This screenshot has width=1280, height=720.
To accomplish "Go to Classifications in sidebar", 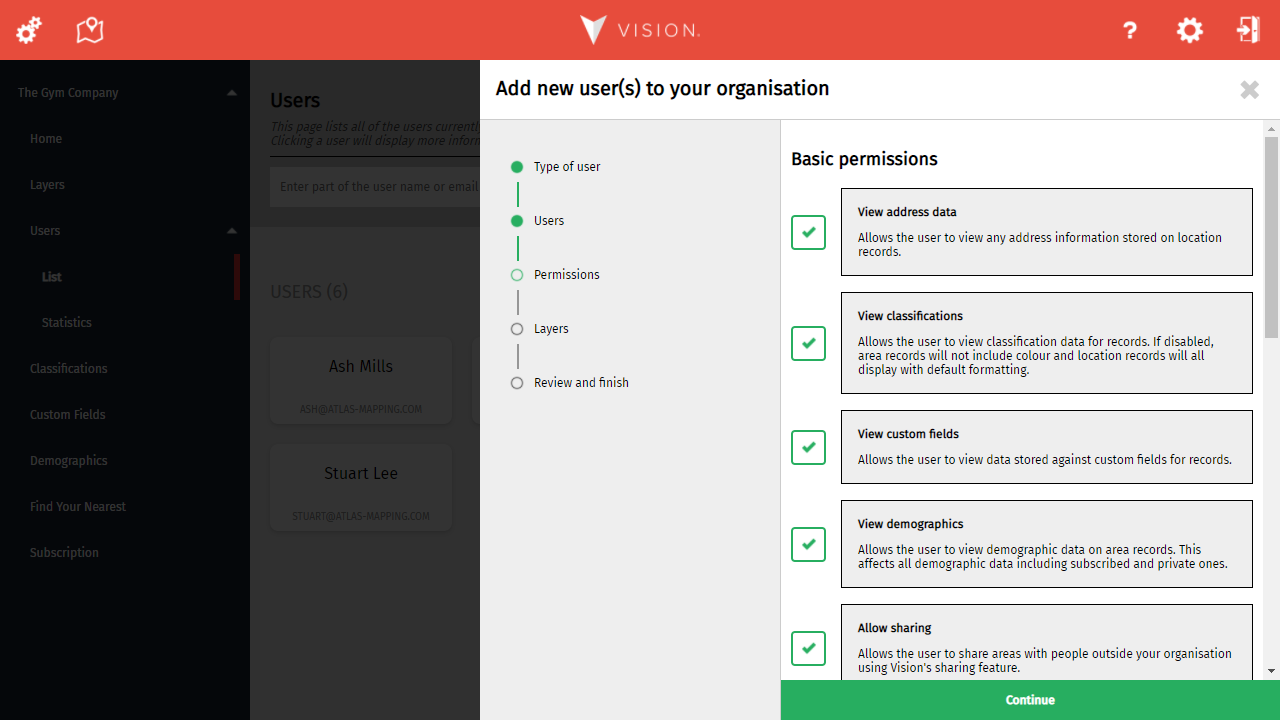I will tap(68, 369).
